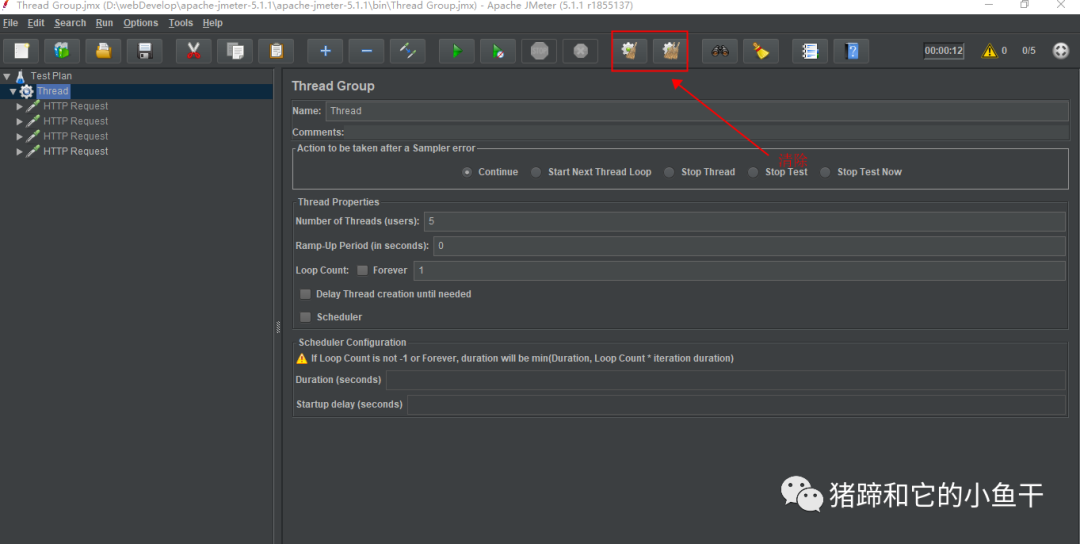Click the Number of Threads field
The width and height of the screenshot is (1080, 544).
tap(745, 222)
